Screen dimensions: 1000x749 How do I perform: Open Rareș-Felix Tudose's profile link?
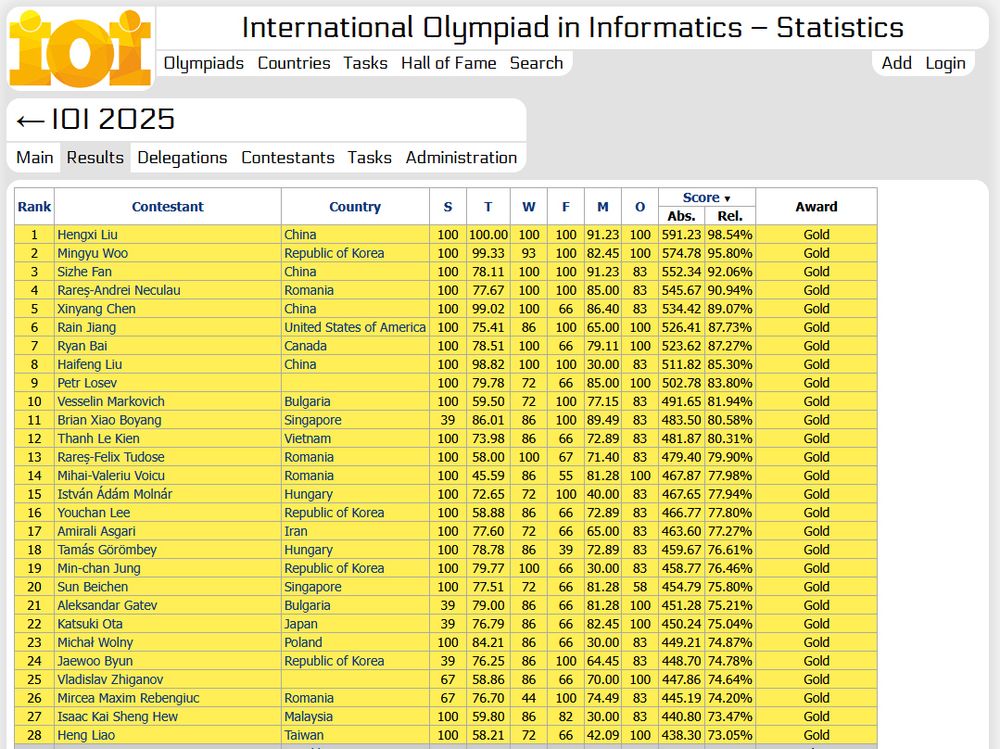111,457
